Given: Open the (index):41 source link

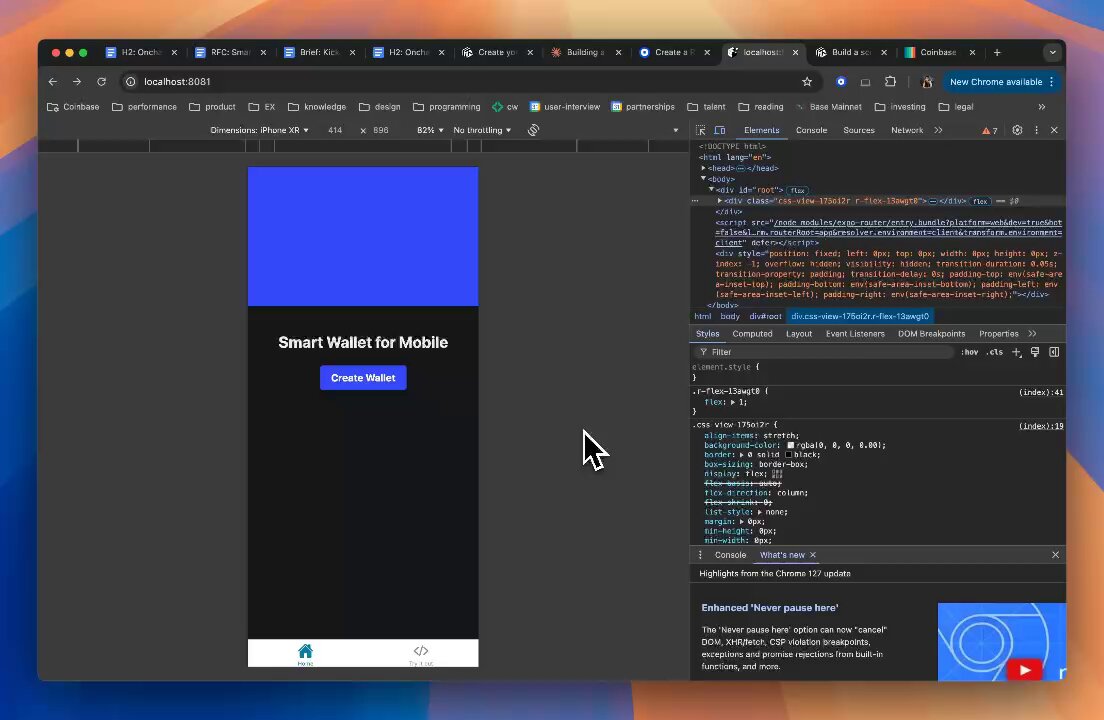Looking at the screenshot, I should coord(1041,392).
